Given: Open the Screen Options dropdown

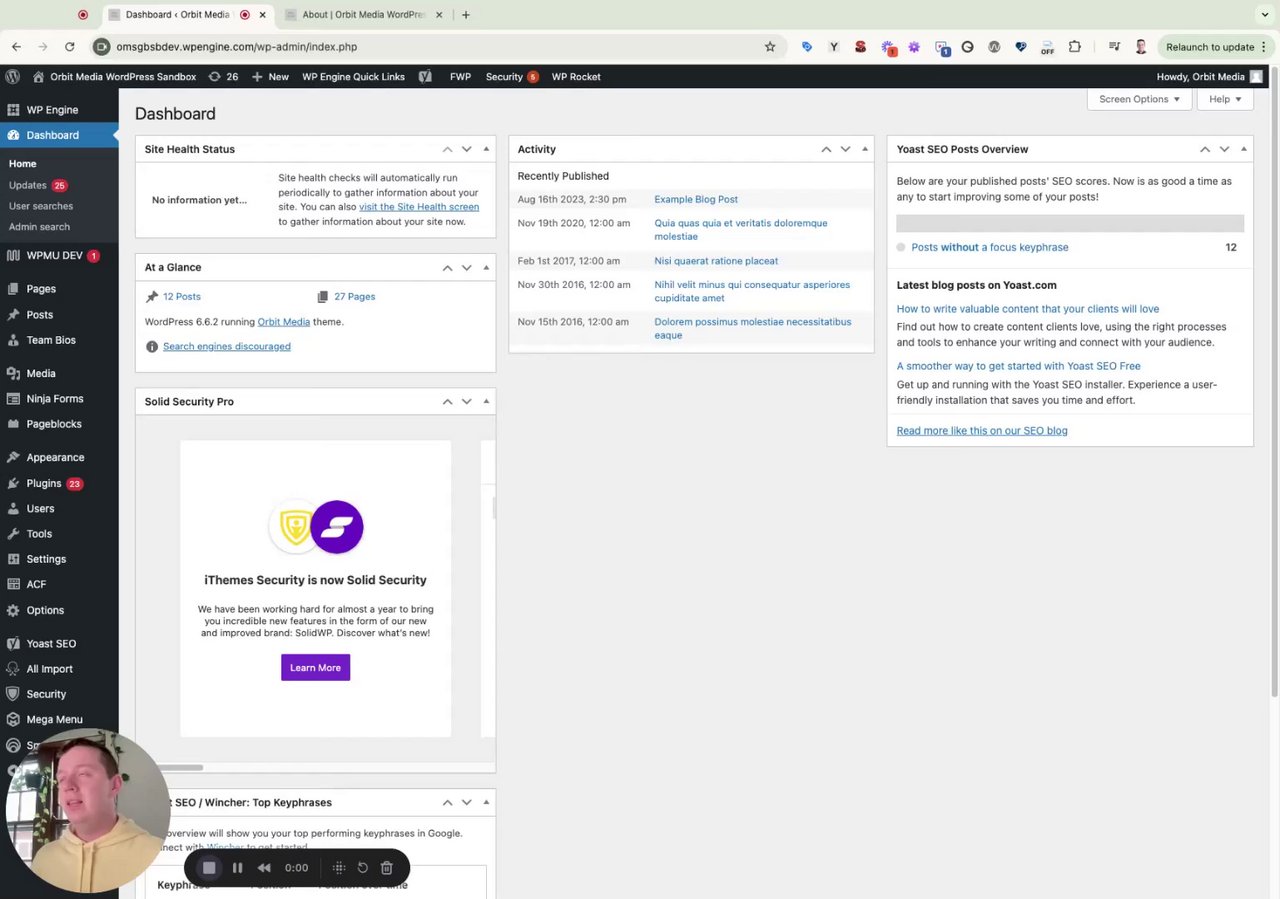Looking at the screenshot, I should (x=1139, y=99).
